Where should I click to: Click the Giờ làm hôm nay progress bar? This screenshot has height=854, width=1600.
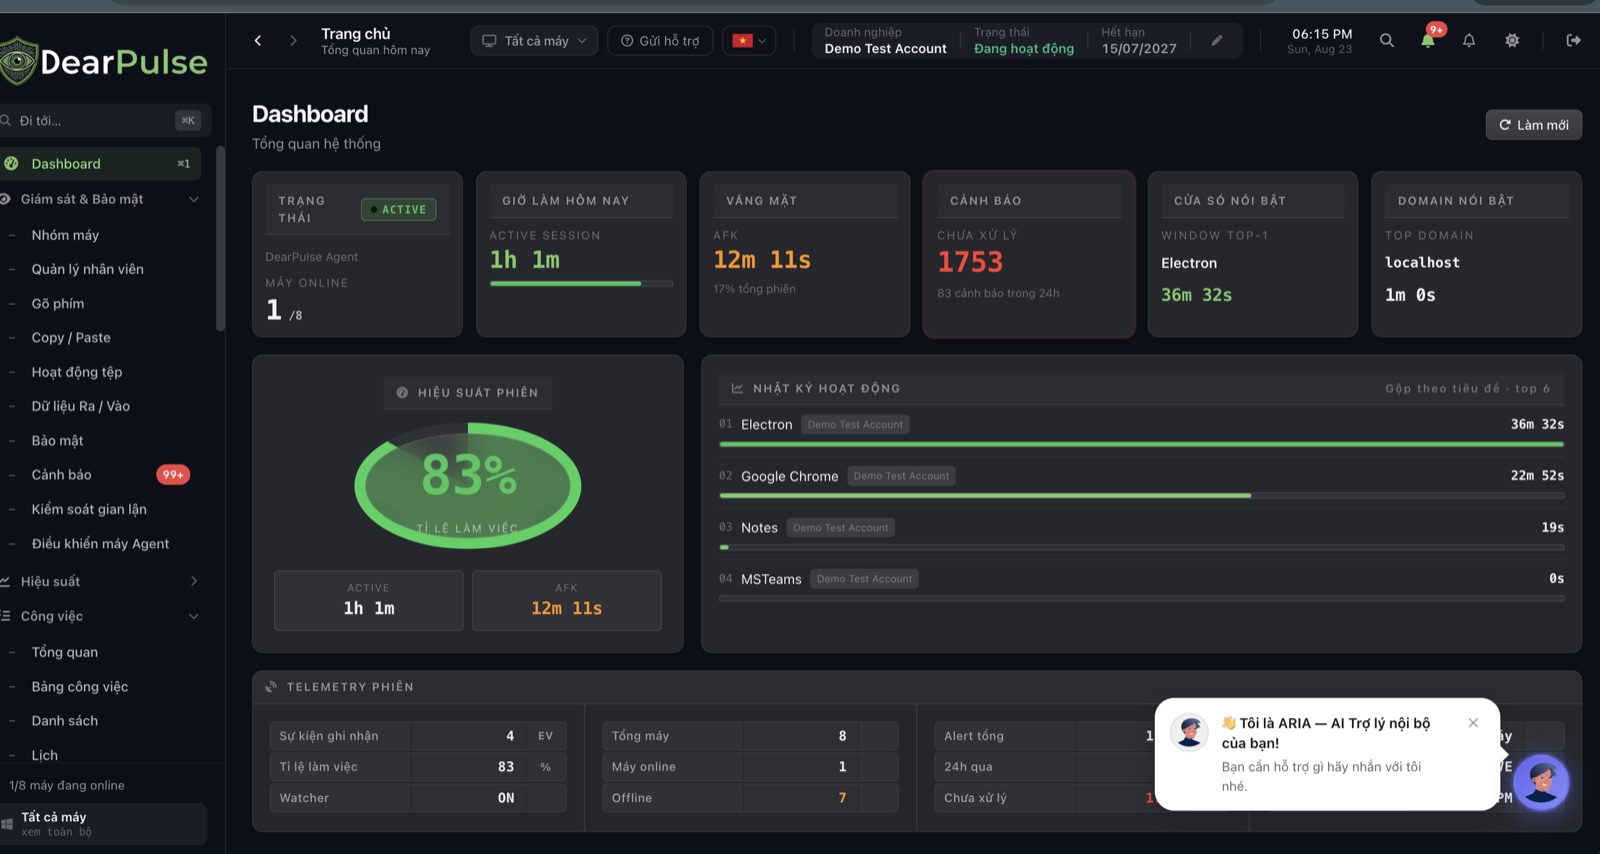[581, 284]
